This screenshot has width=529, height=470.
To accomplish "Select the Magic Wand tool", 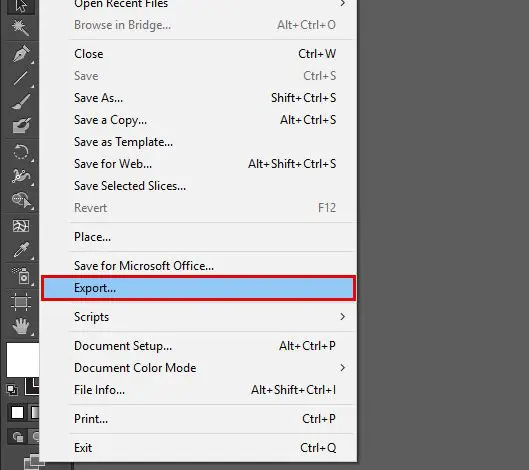I will click(21, 28).
